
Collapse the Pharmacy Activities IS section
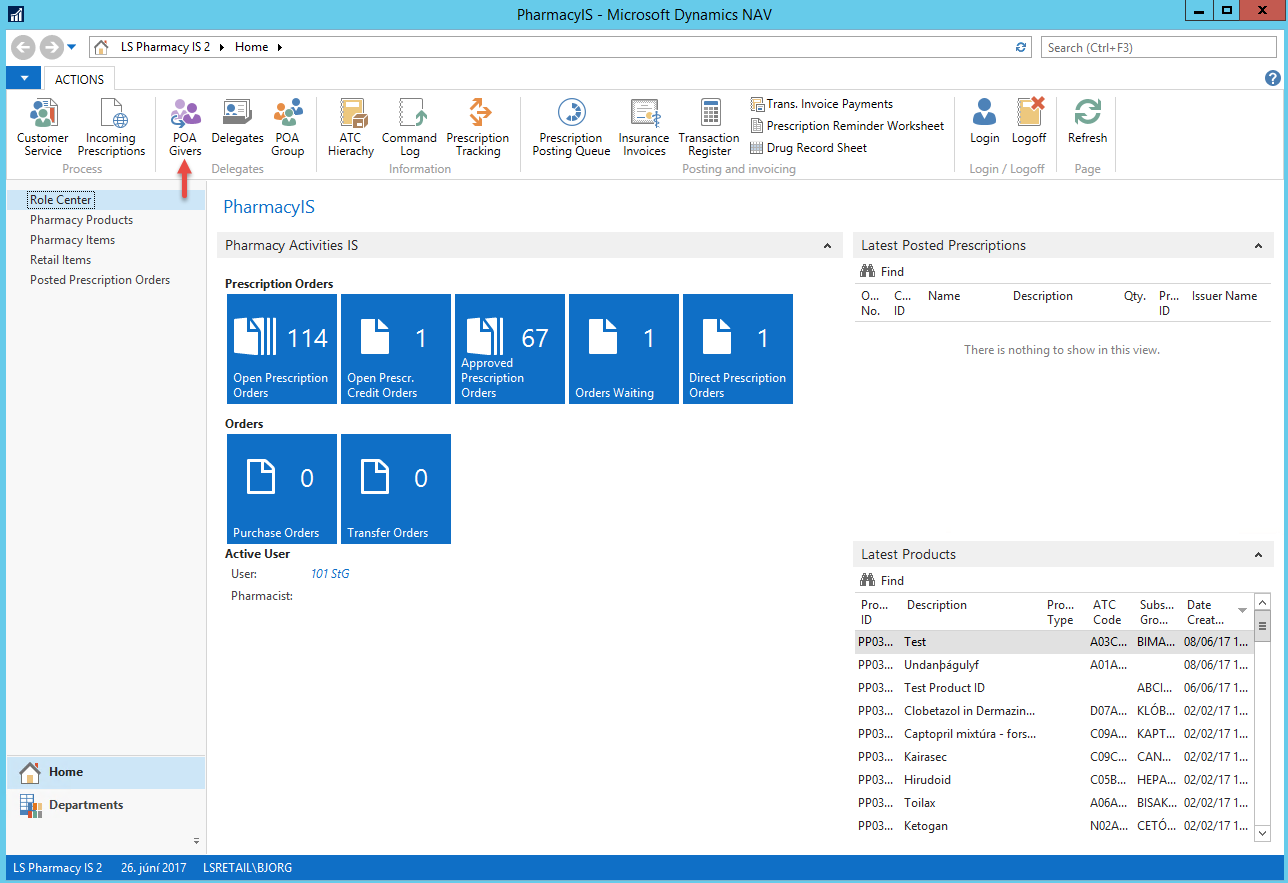coord(827,246)
